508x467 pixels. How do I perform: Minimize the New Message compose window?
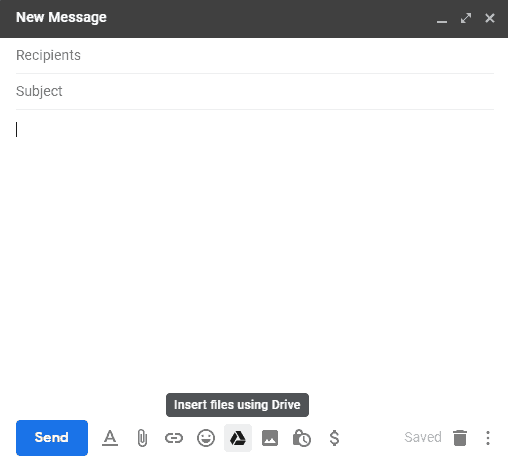[442, 18]
